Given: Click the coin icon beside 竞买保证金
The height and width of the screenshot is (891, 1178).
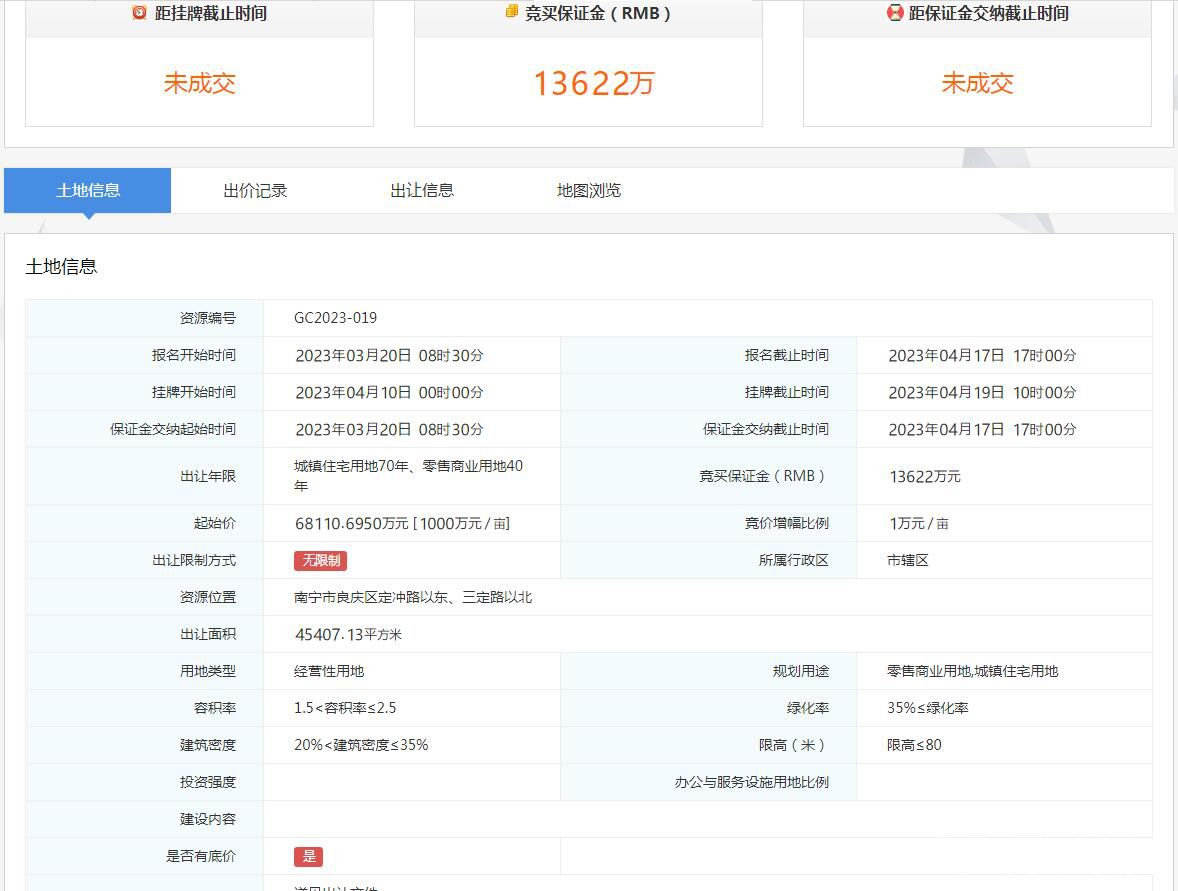Looking at the screenshot, I should (x=512, y=11).
